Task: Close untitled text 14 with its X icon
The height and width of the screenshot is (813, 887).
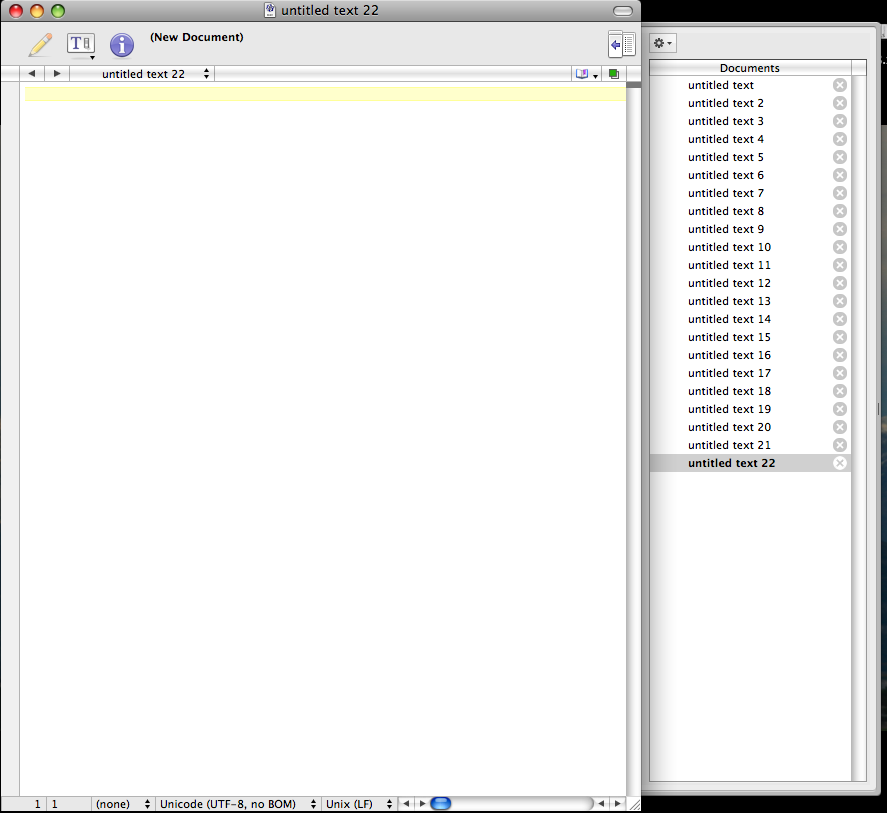Action: coord(840,319)
